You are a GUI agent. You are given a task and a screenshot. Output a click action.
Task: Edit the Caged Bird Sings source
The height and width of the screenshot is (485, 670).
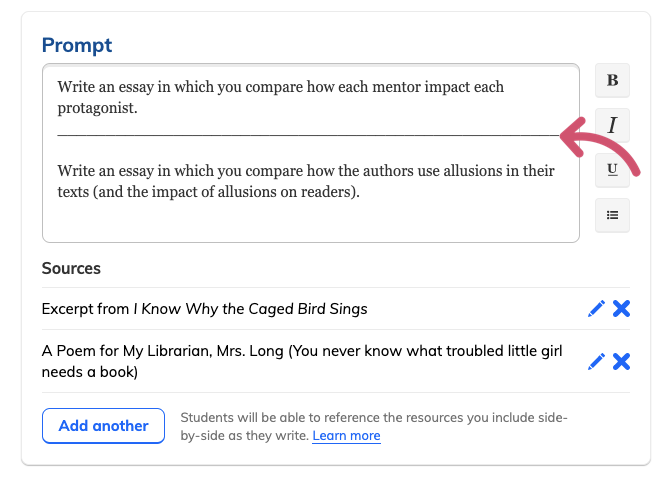(x=597, y=309)
